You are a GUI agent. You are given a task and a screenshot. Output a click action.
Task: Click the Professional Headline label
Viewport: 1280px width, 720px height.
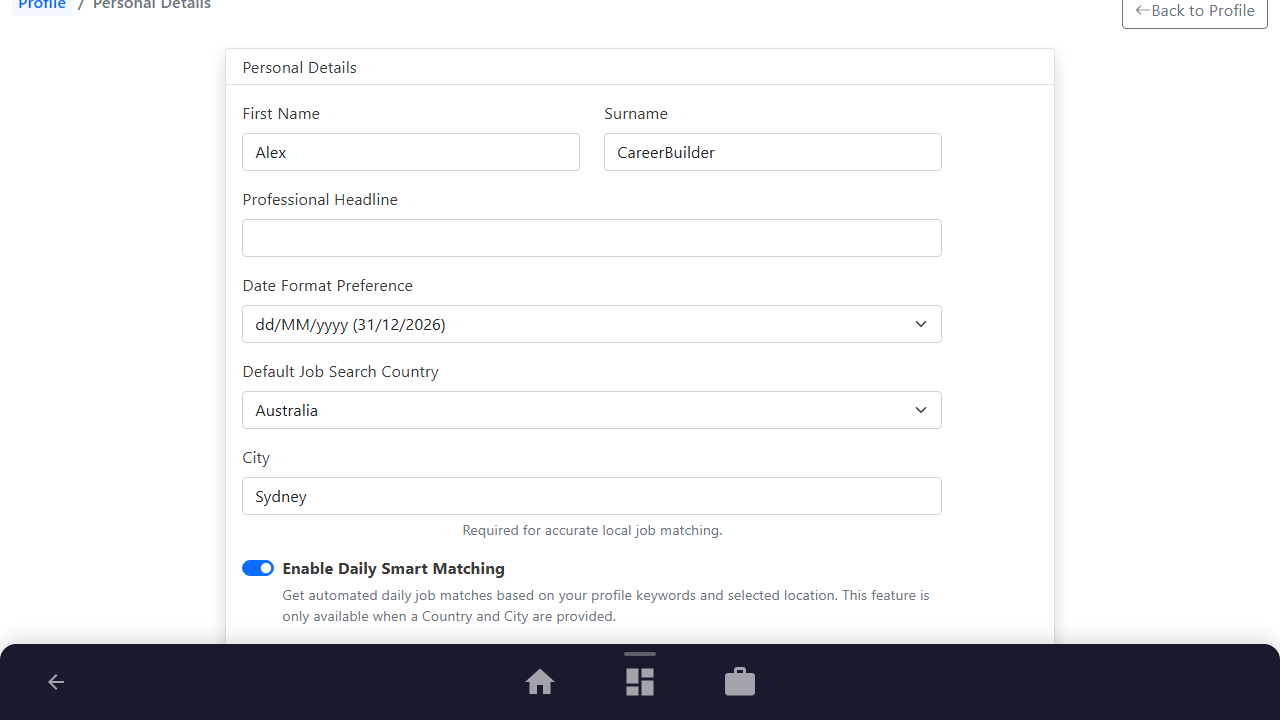(320, 199)
